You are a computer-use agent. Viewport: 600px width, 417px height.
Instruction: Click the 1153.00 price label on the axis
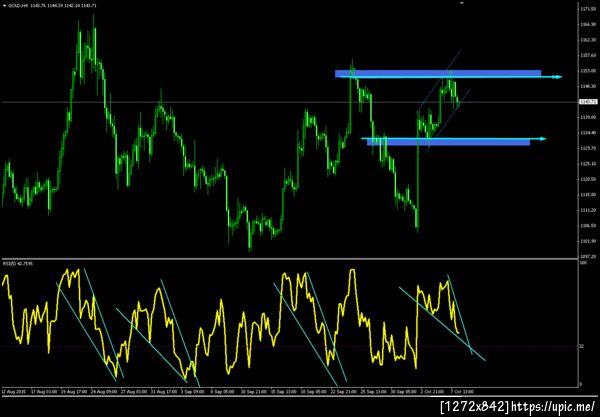tap(587, 71)
